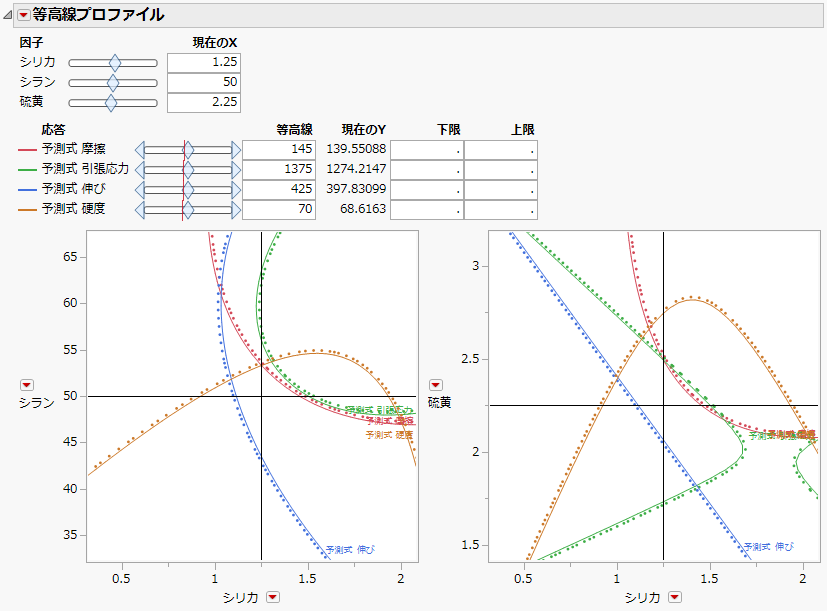Click right arrow of 予測式 硬度 contour slider
This screenshot has width=827, height=611.
236,210
